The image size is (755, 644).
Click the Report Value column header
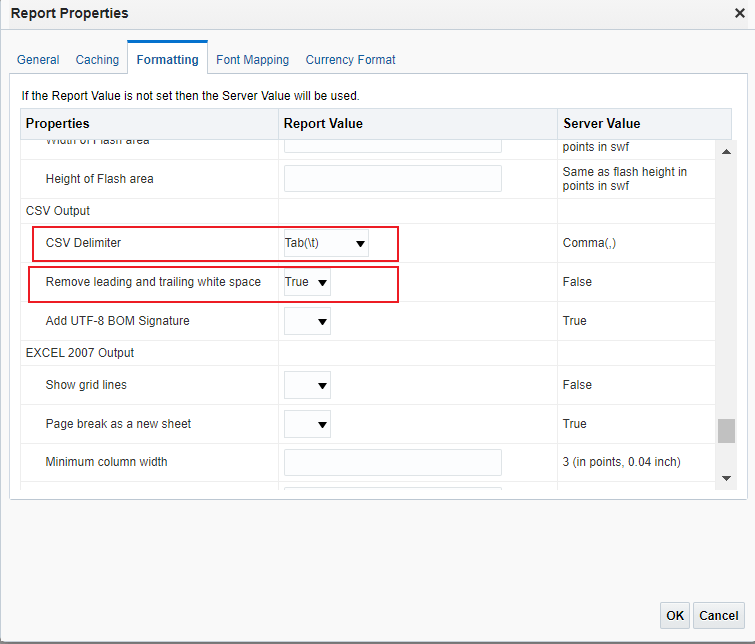point(323,124)
